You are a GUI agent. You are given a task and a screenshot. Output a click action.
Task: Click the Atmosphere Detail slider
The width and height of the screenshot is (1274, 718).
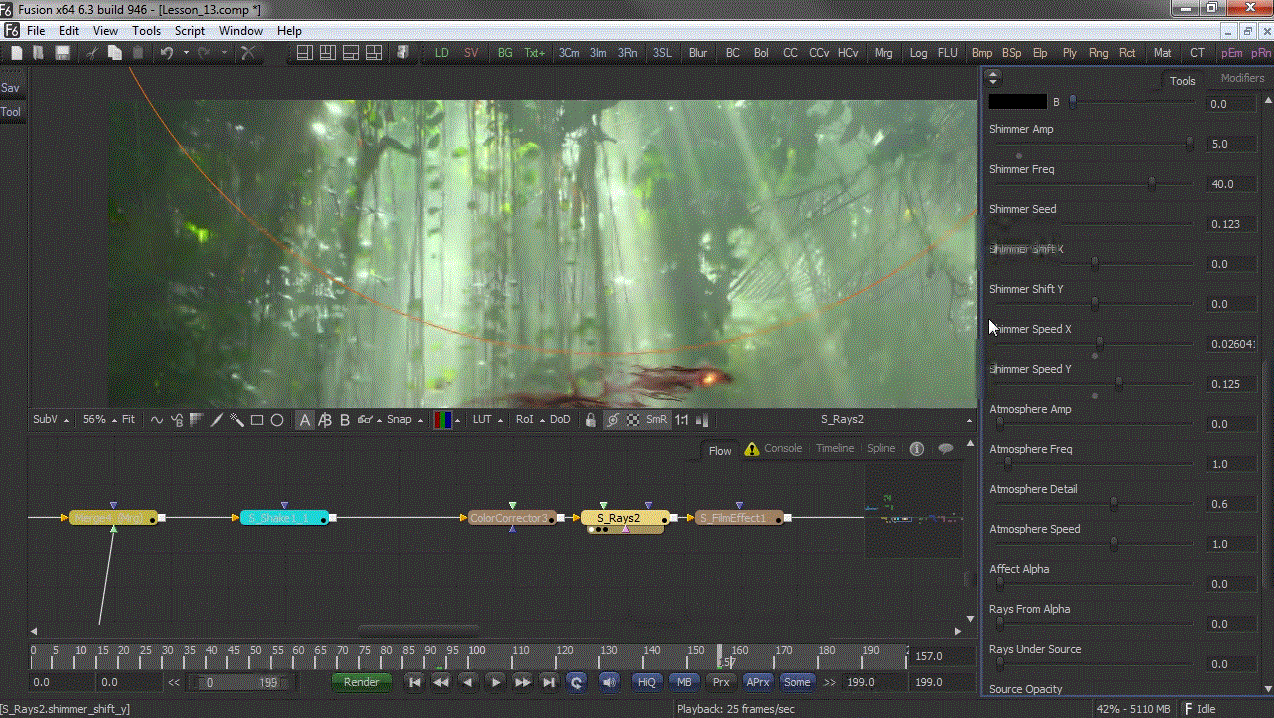[x=1093, y=504]
